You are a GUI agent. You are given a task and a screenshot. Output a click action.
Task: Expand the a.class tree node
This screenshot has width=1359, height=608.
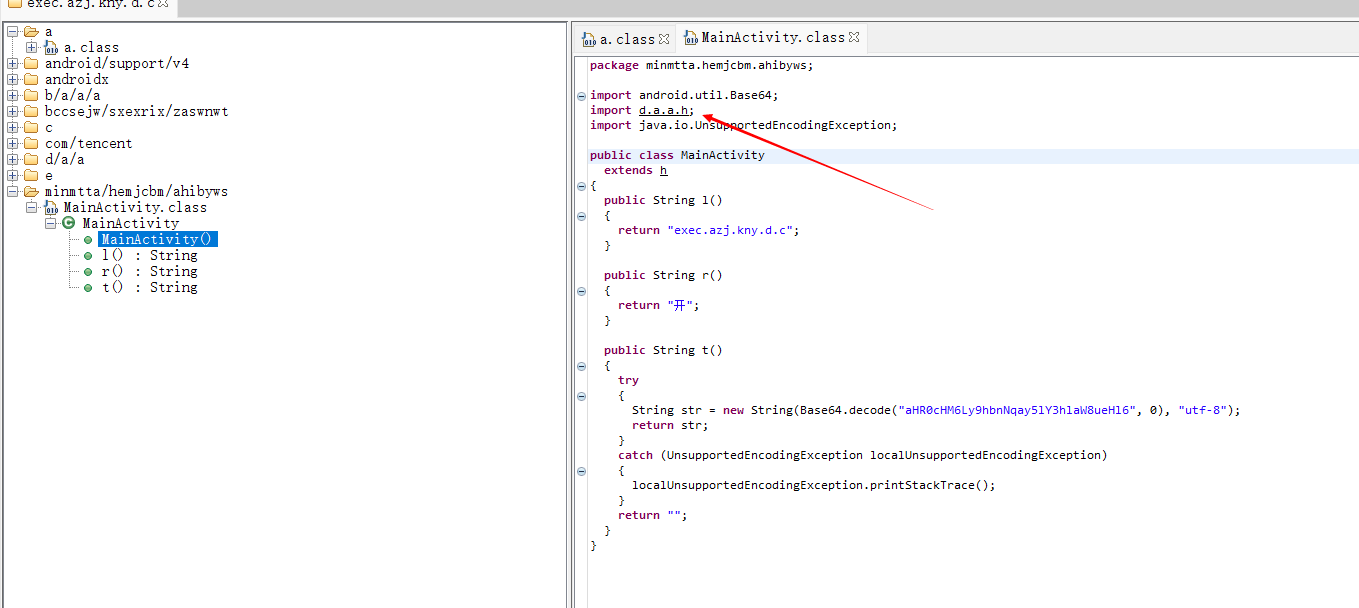click(32, 47)
